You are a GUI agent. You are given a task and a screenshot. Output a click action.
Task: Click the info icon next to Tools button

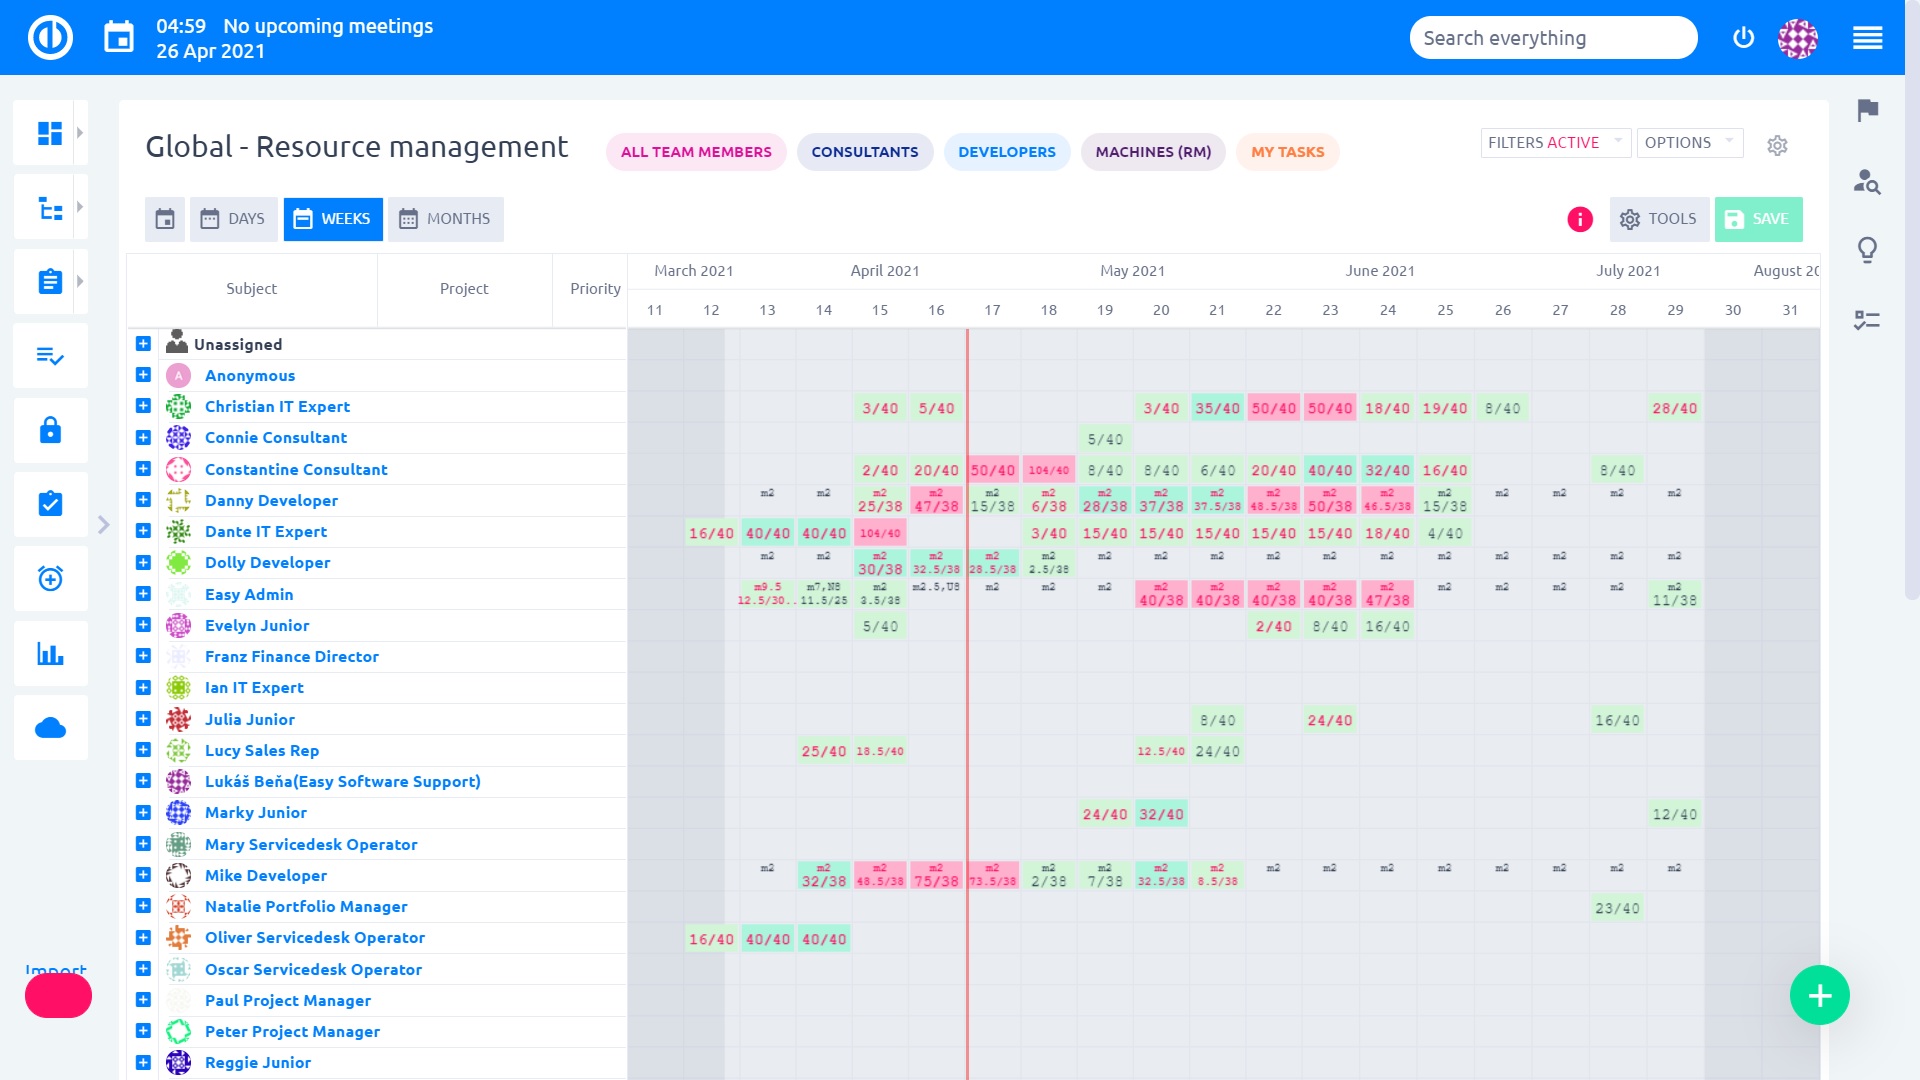point(1581,219)
